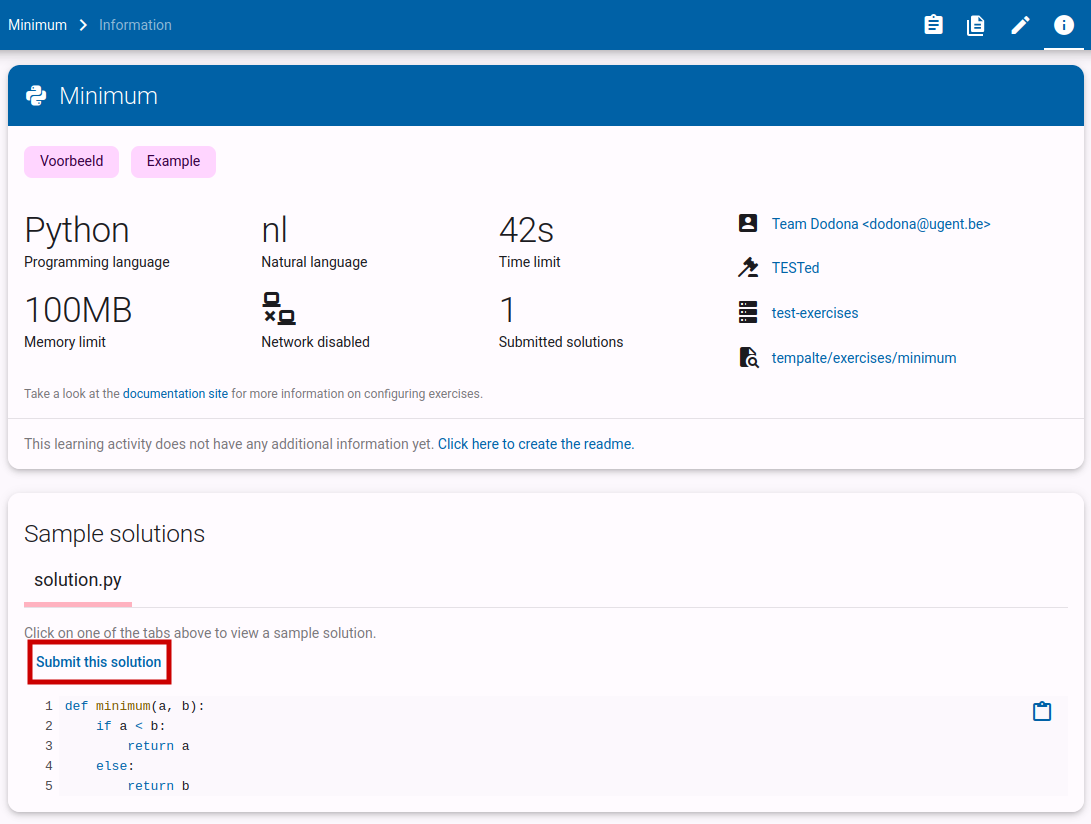
Task: Click the Minimum card title text
Action: coord(109,96)
